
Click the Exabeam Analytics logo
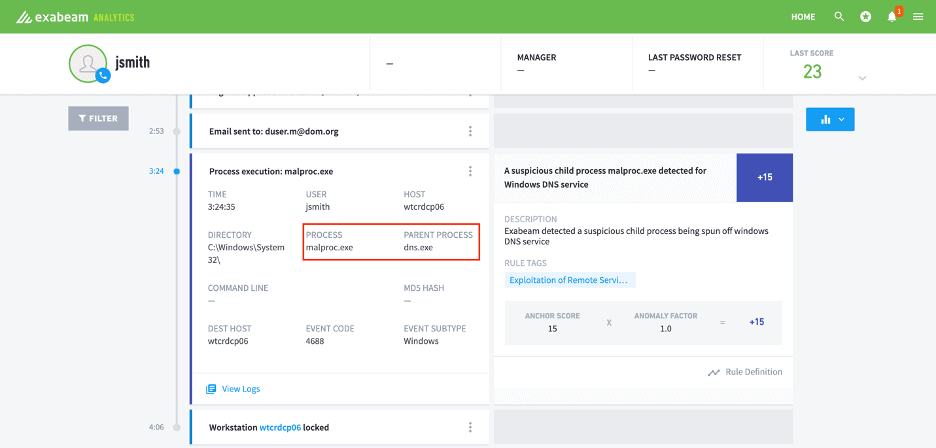pyautogui.click(x=75, y=17)
